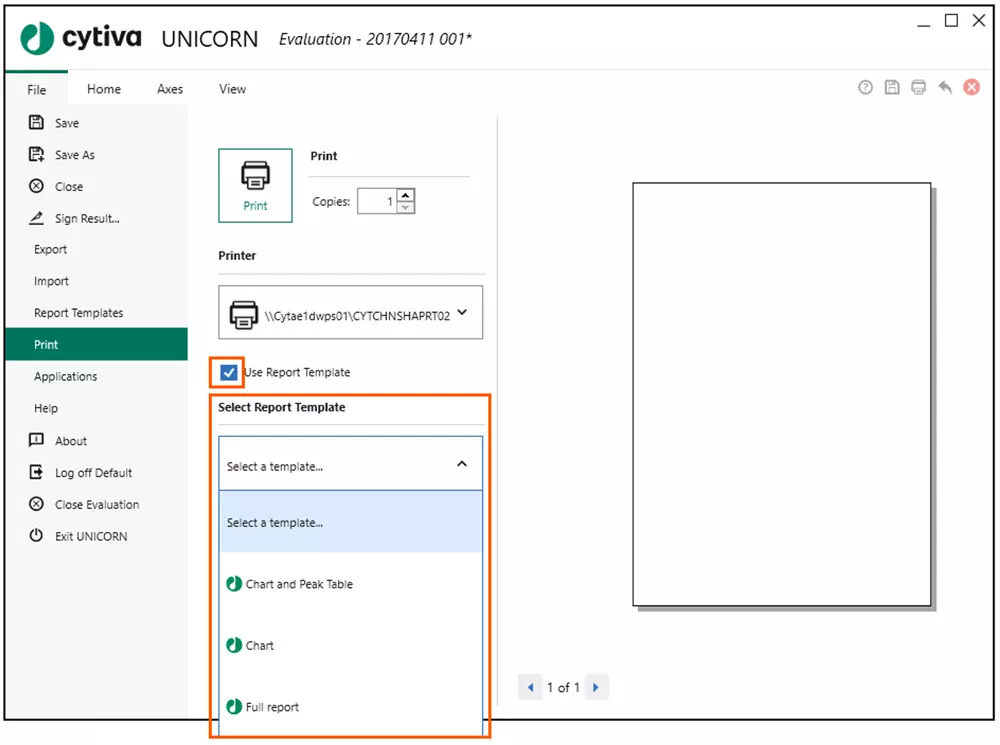Click Save As in the File menu
Image resolution: width=1000 pixels, height=745 pixels.
tap(74, 155)
